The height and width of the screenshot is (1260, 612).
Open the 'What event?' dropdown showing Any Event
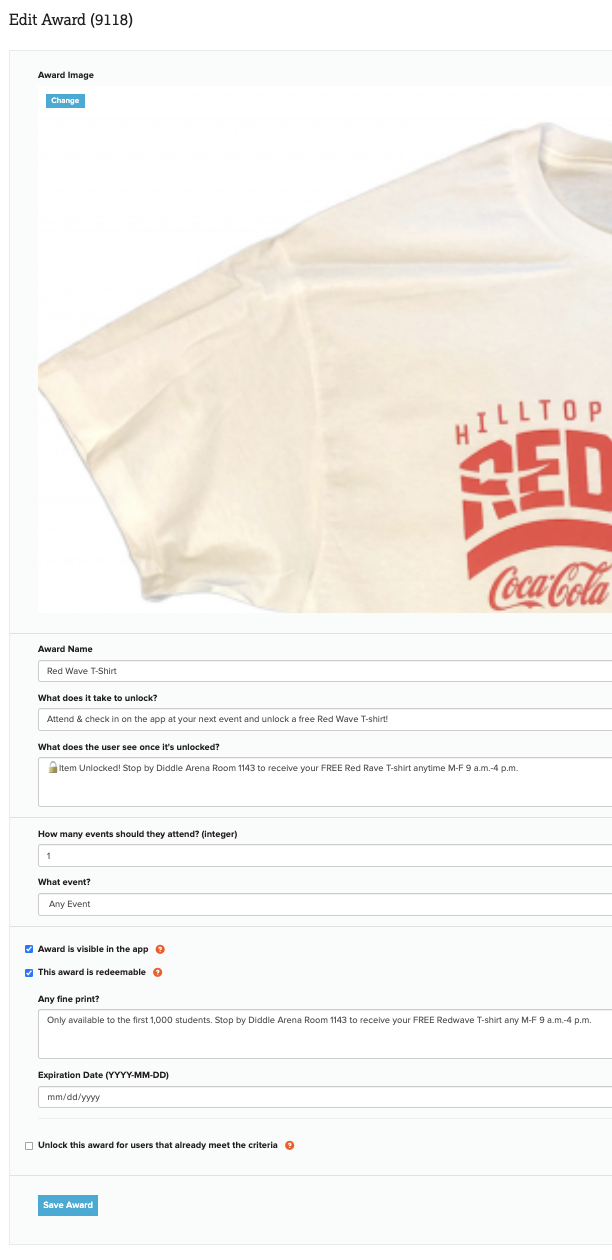pos(325,904)
